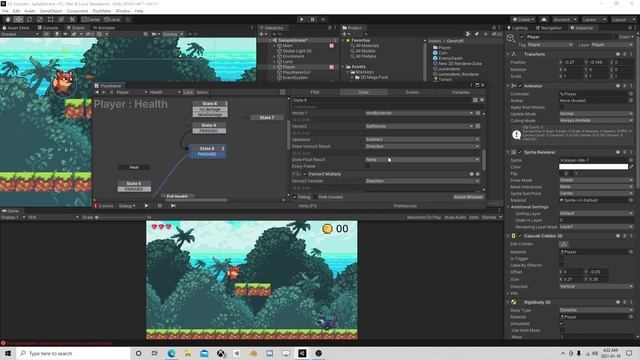Switch to PlayMaker Variables tab
The height and width of the screenshot is (360, 640).
[460, 92]
